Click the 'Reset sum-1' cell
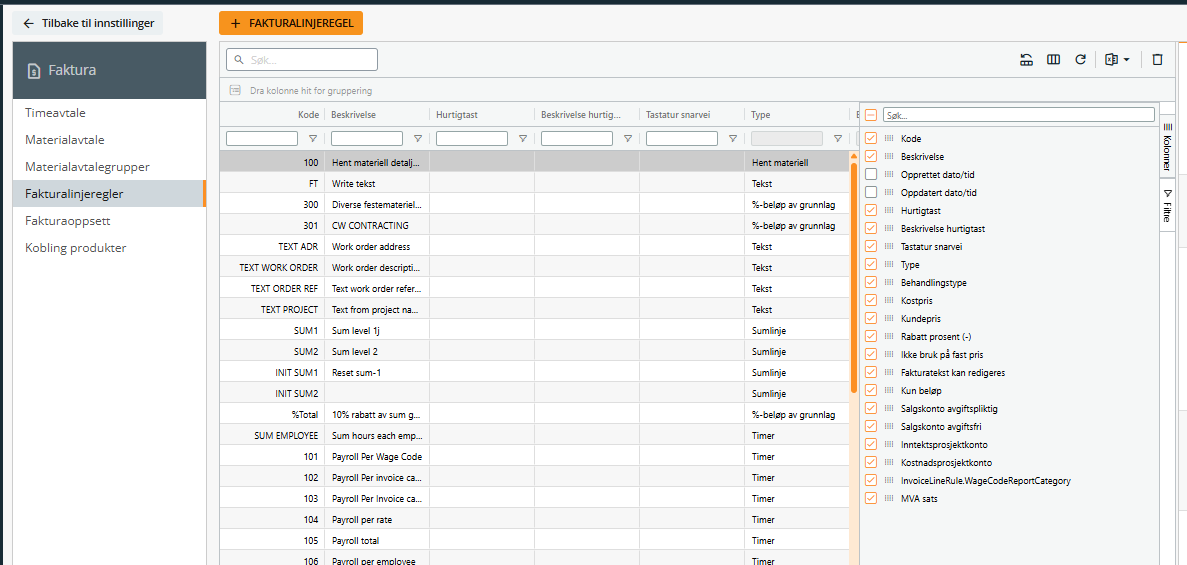The image size is (1187, 565). click(x=378, y=373)
